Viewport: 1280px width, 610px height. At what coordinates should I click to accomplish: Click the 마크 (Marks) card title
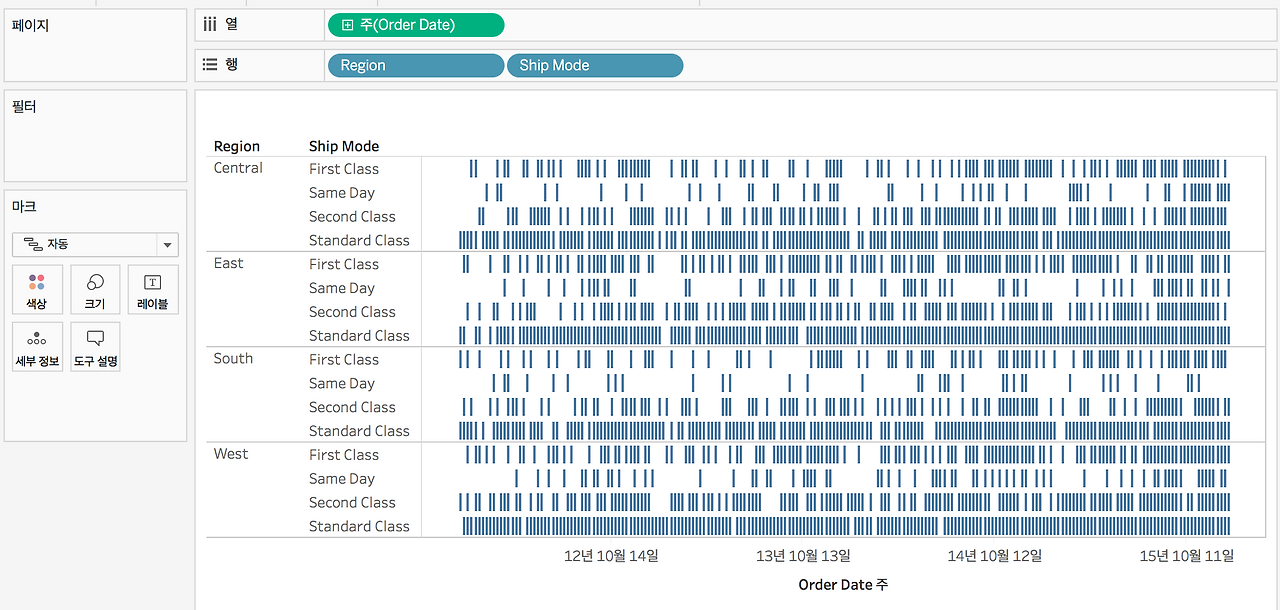(24, 206)
